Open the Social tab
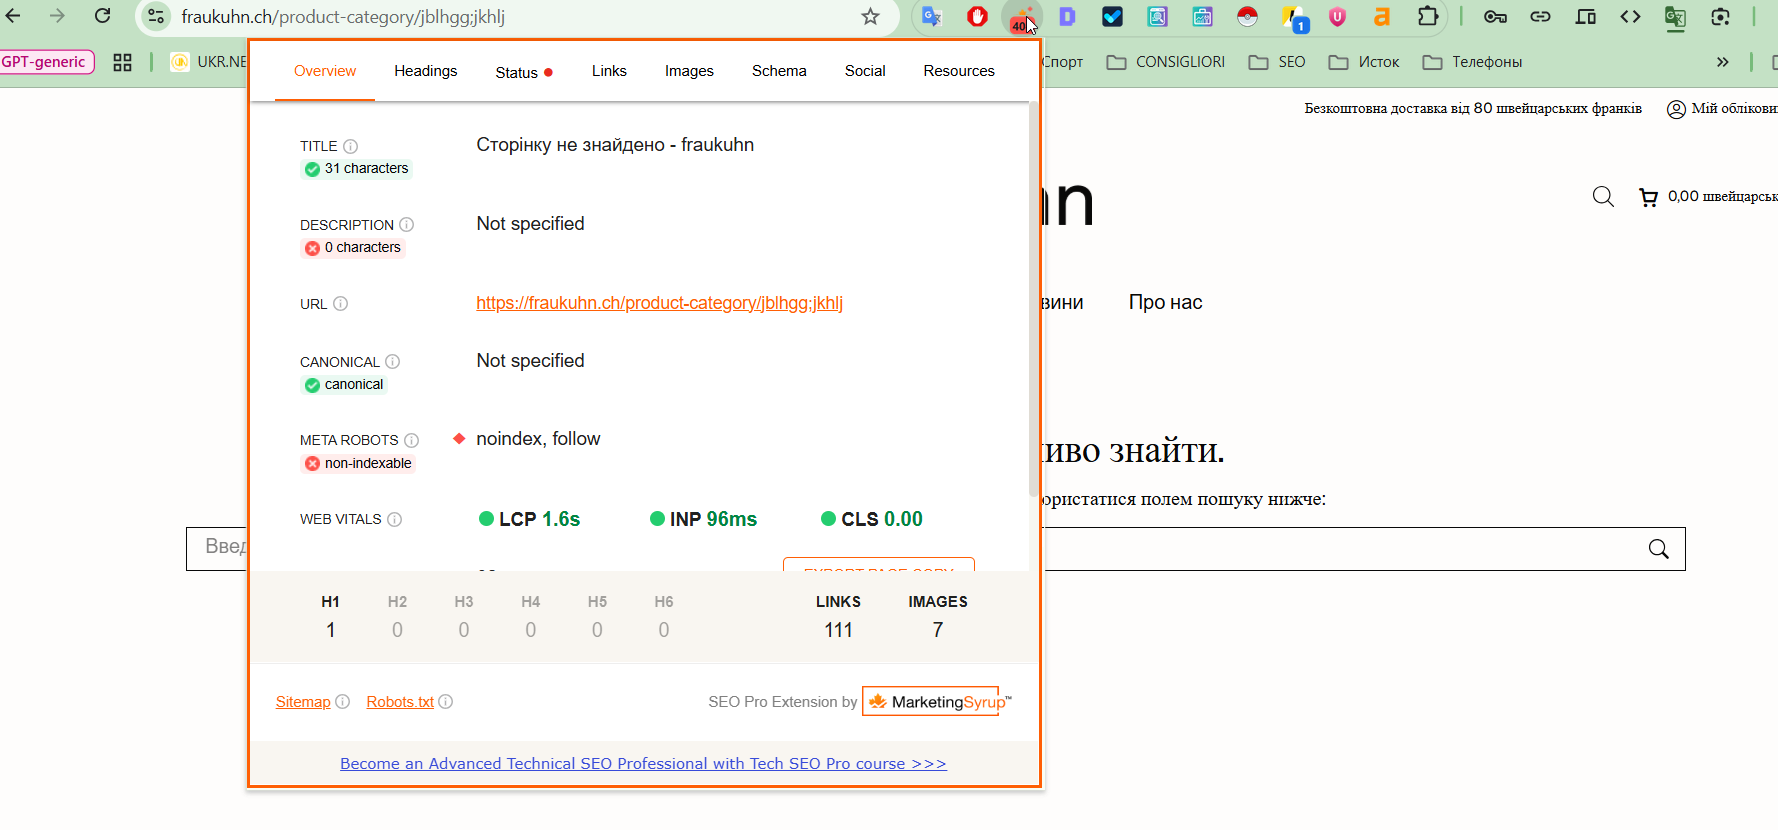Screen dimensions: 1778x830 [865, 71]
